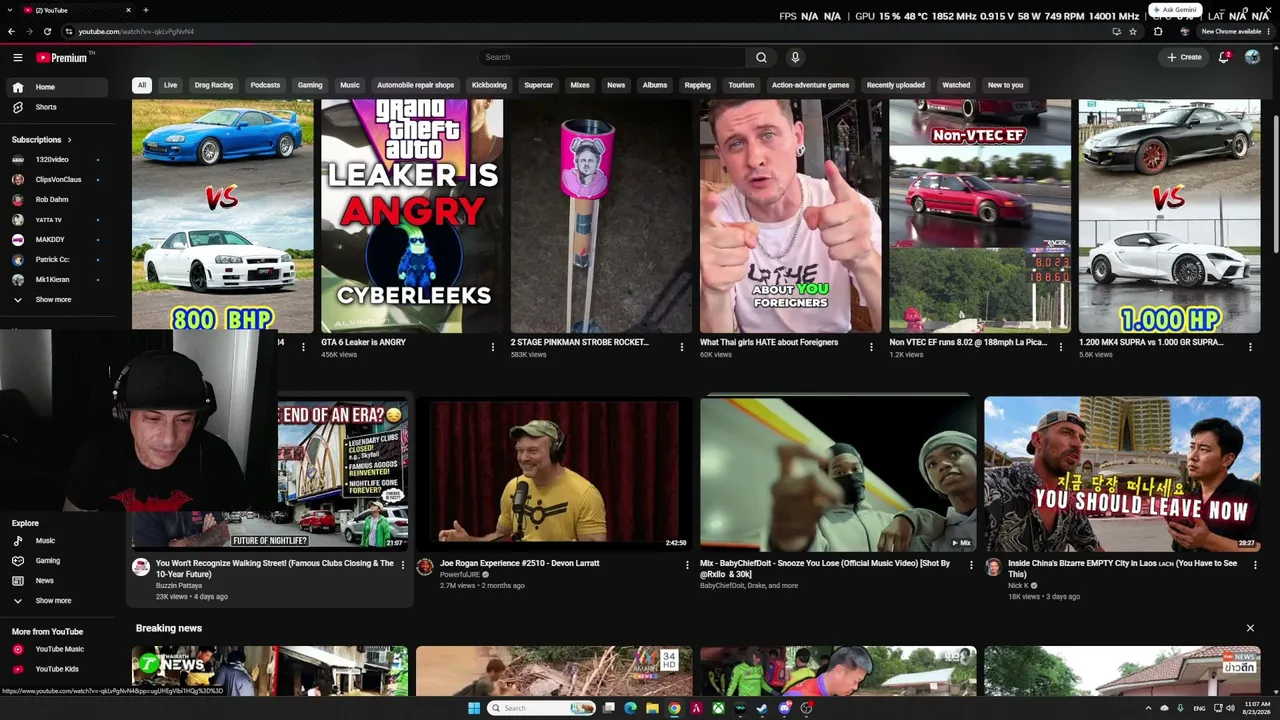Viewport: 1280px width, 720px height.
Task: Click the YouTube search input field
Action: (x=612, y=57)
